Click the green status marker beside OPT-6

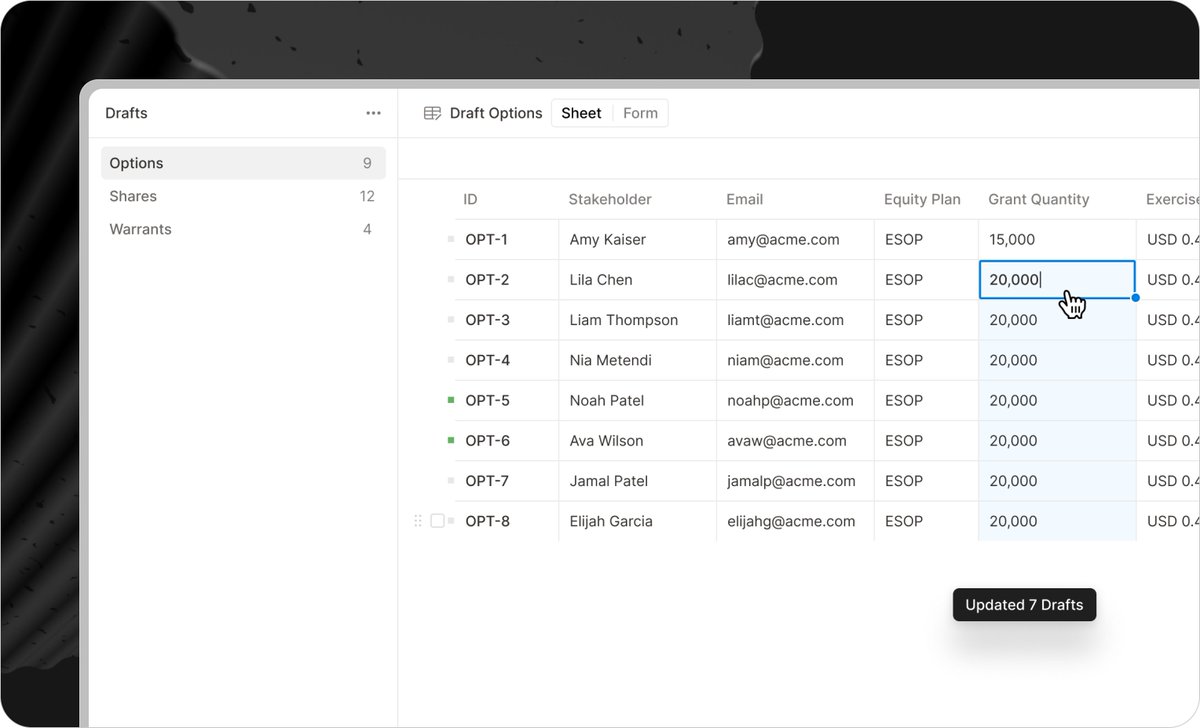[x=451, y=440]
